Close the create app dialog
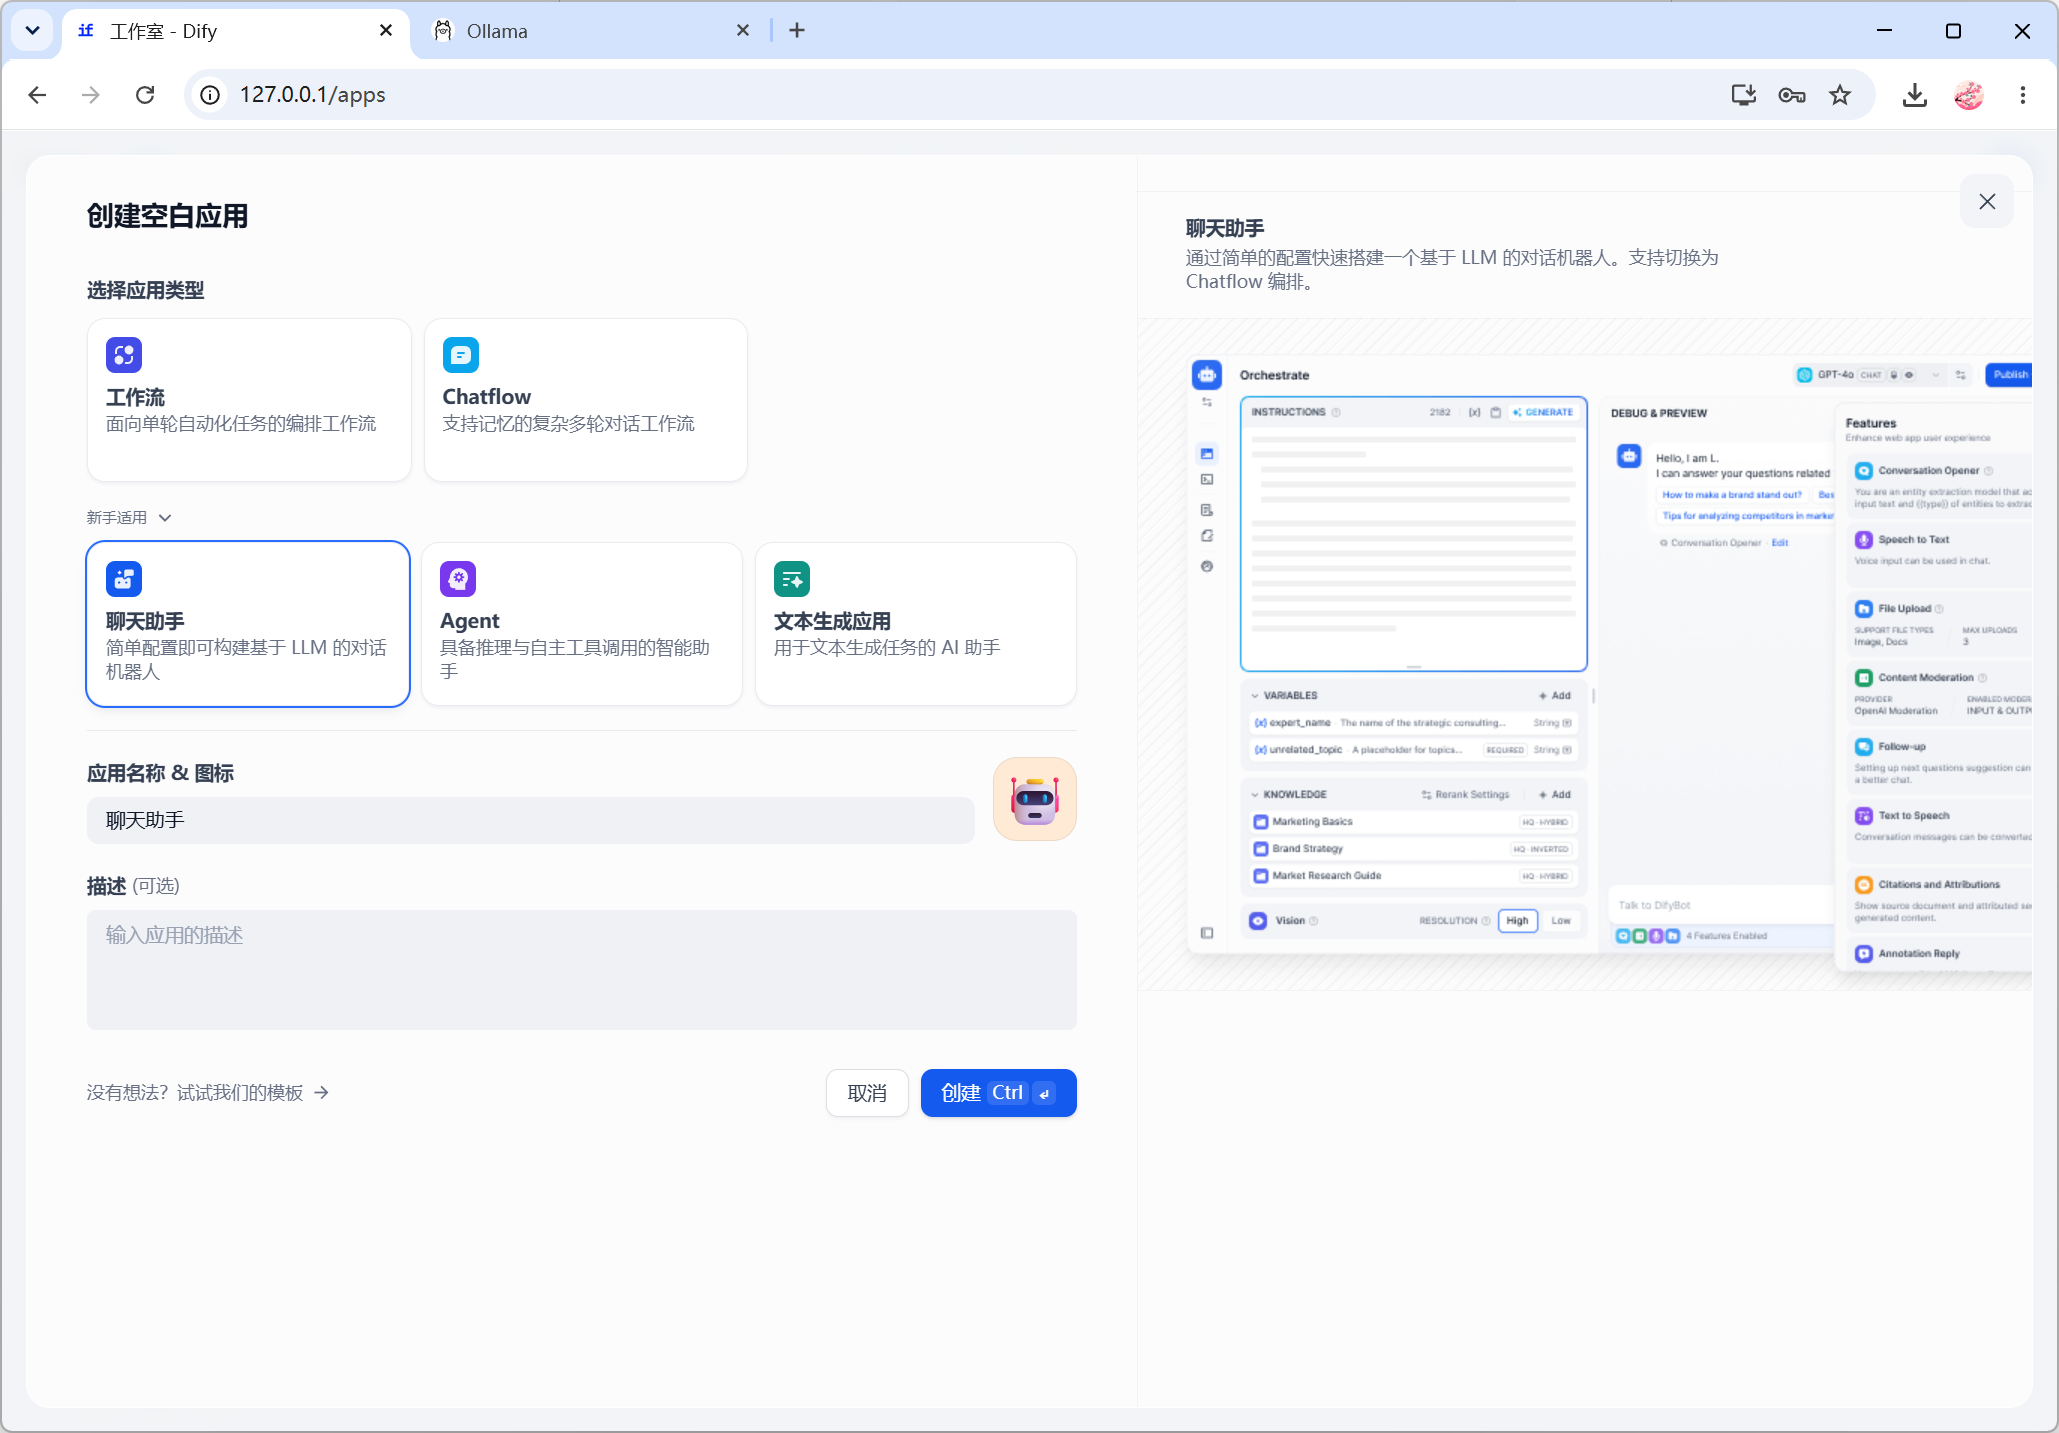 [x=1987, y=201]
